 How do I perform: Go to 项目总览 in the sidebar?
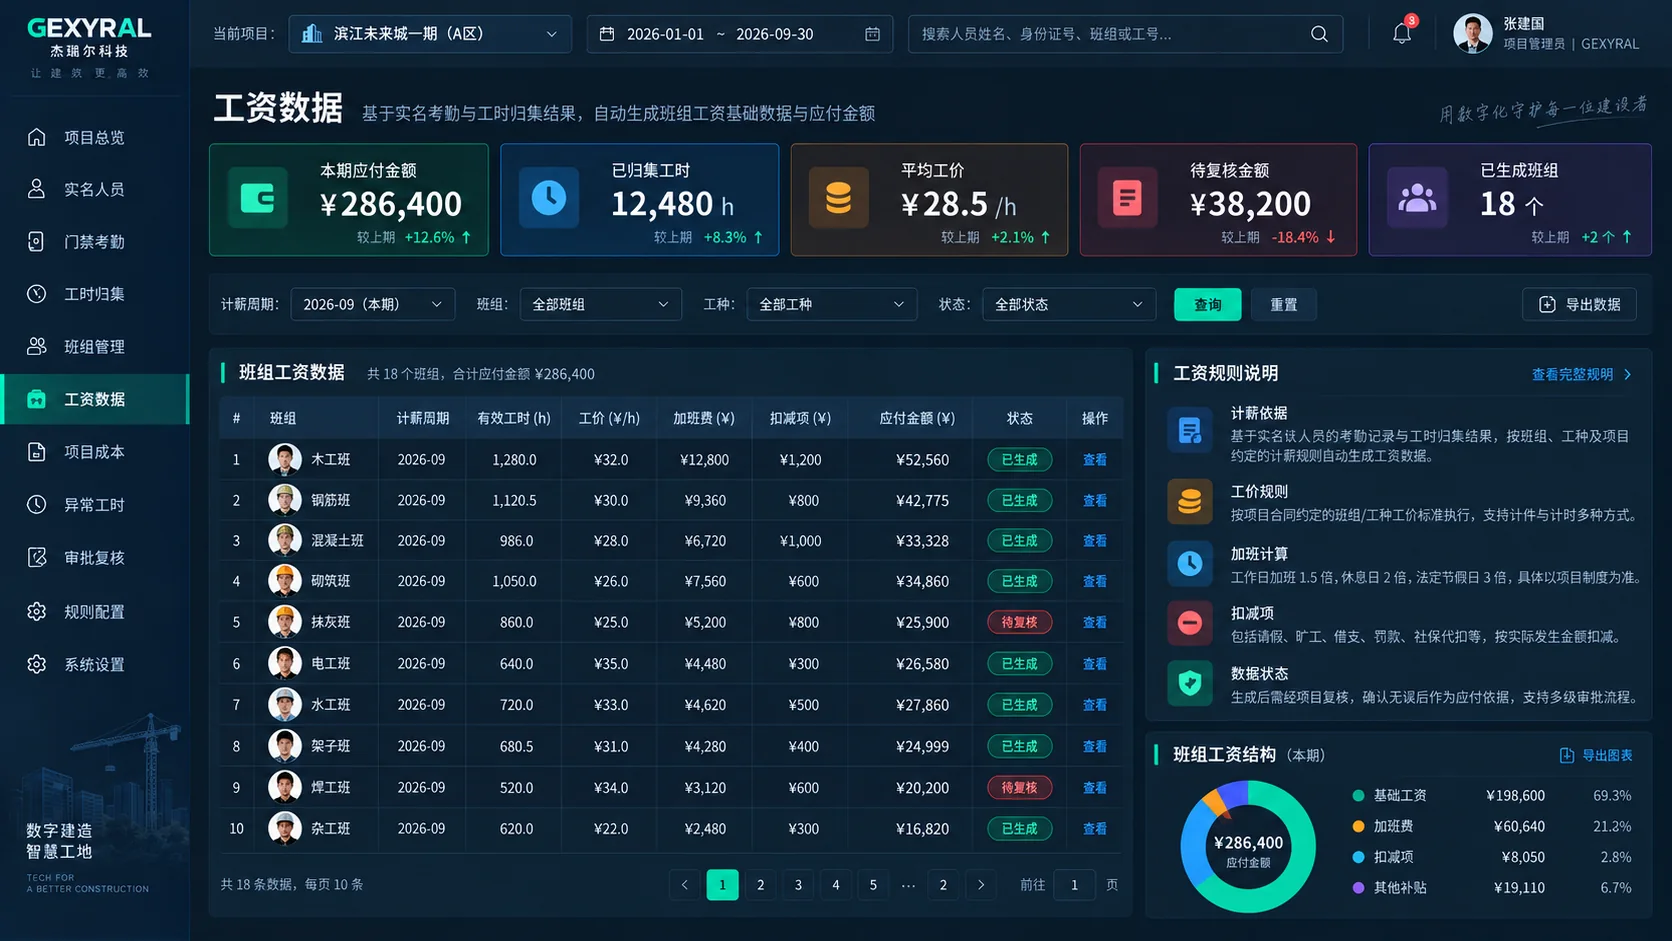click(94, 137)
